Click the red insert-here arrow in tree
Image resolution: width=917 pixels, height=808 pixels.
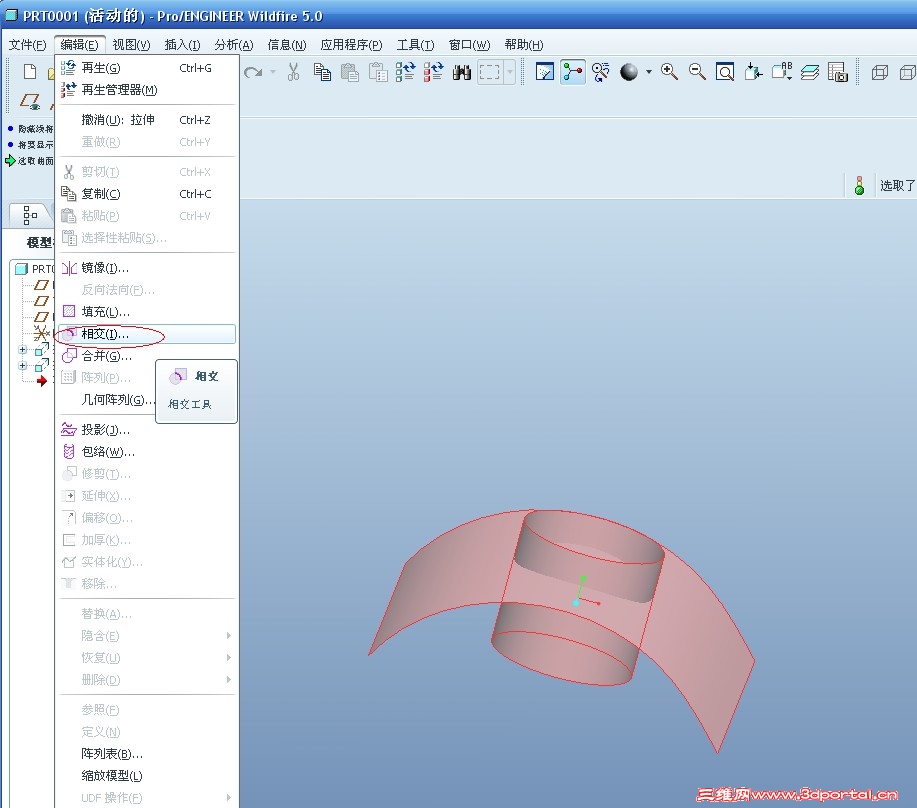pos(42,381)
